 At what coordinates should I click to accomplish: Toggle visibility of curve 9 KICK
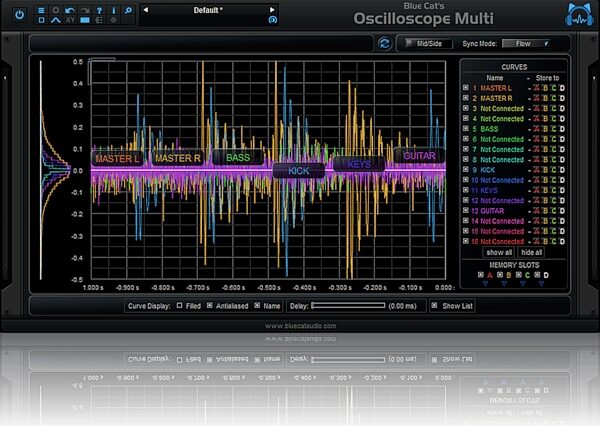click(466, 170)
